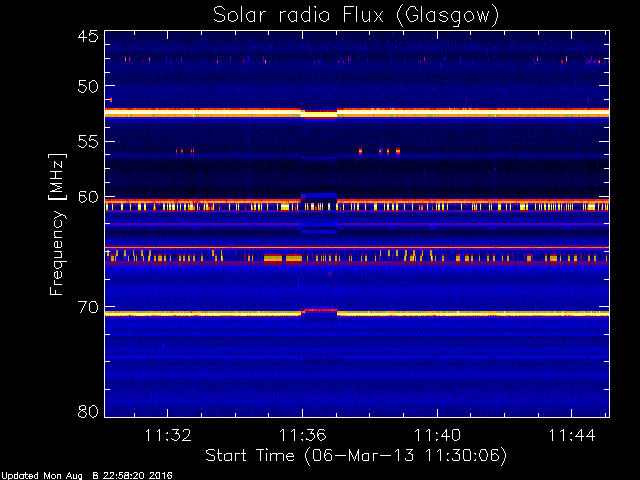Click the 50 frequency tick label
Viewport: 640px width, 480px height.
pyautogui.click(x=88, y=87)
